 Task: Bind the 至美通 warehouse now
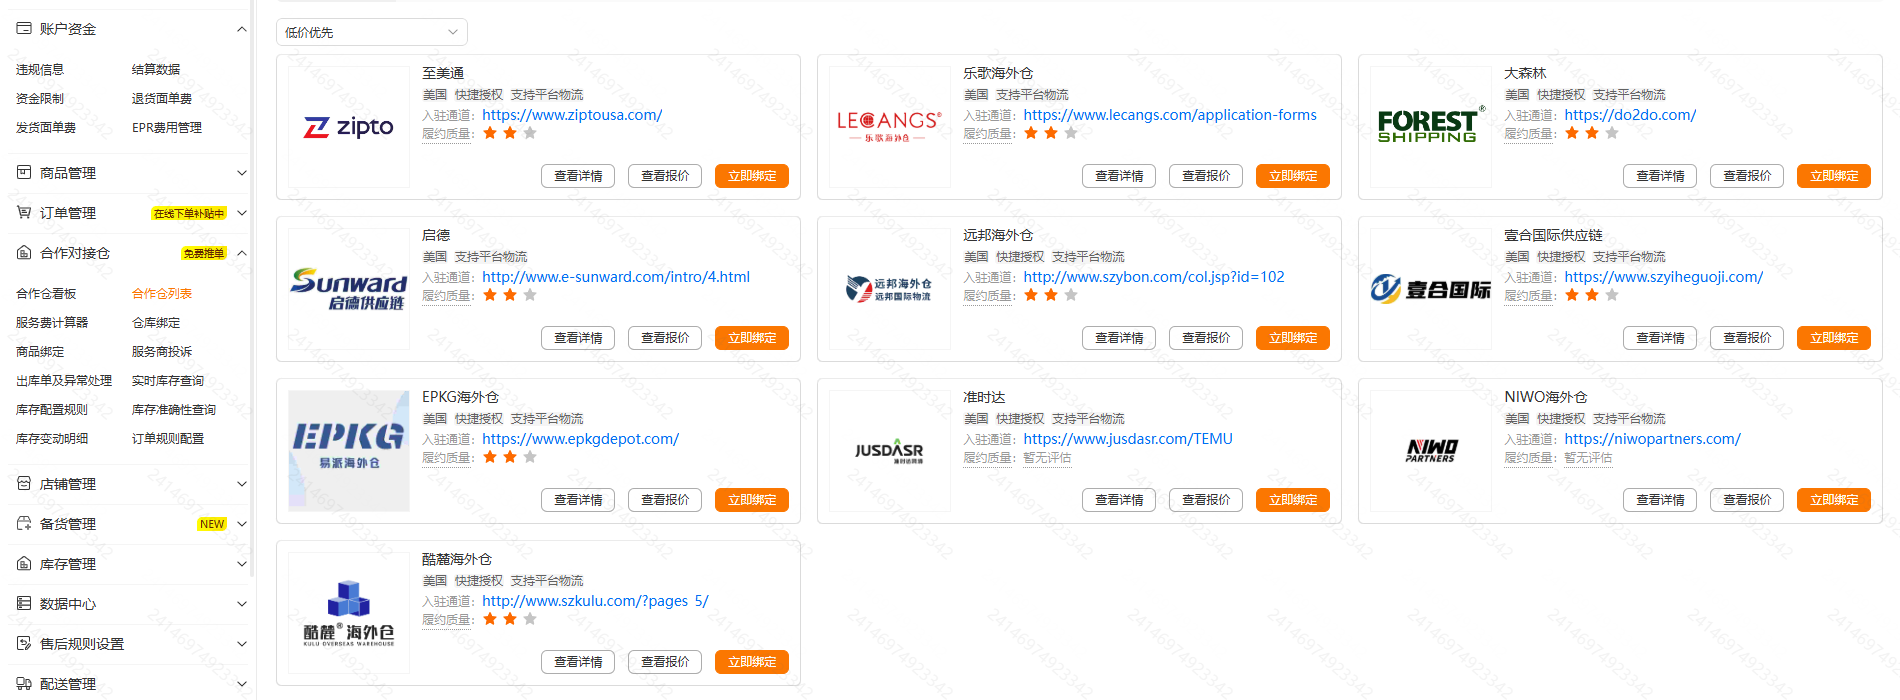[752, 176]
